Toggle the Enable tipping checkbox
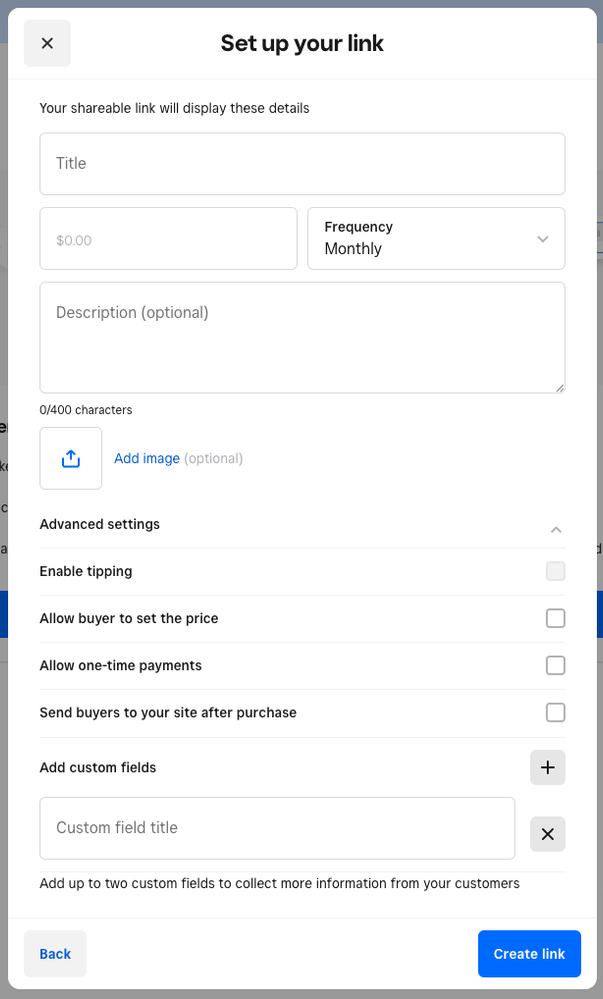603x999 pixels. tap(555, 571)
